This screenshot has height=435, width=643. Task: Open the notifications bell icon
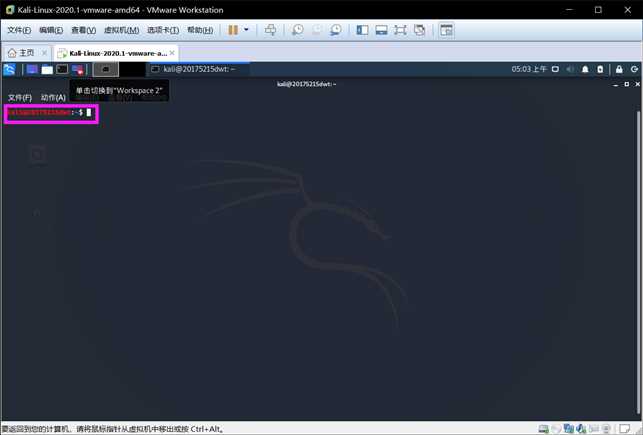[585, 69]
